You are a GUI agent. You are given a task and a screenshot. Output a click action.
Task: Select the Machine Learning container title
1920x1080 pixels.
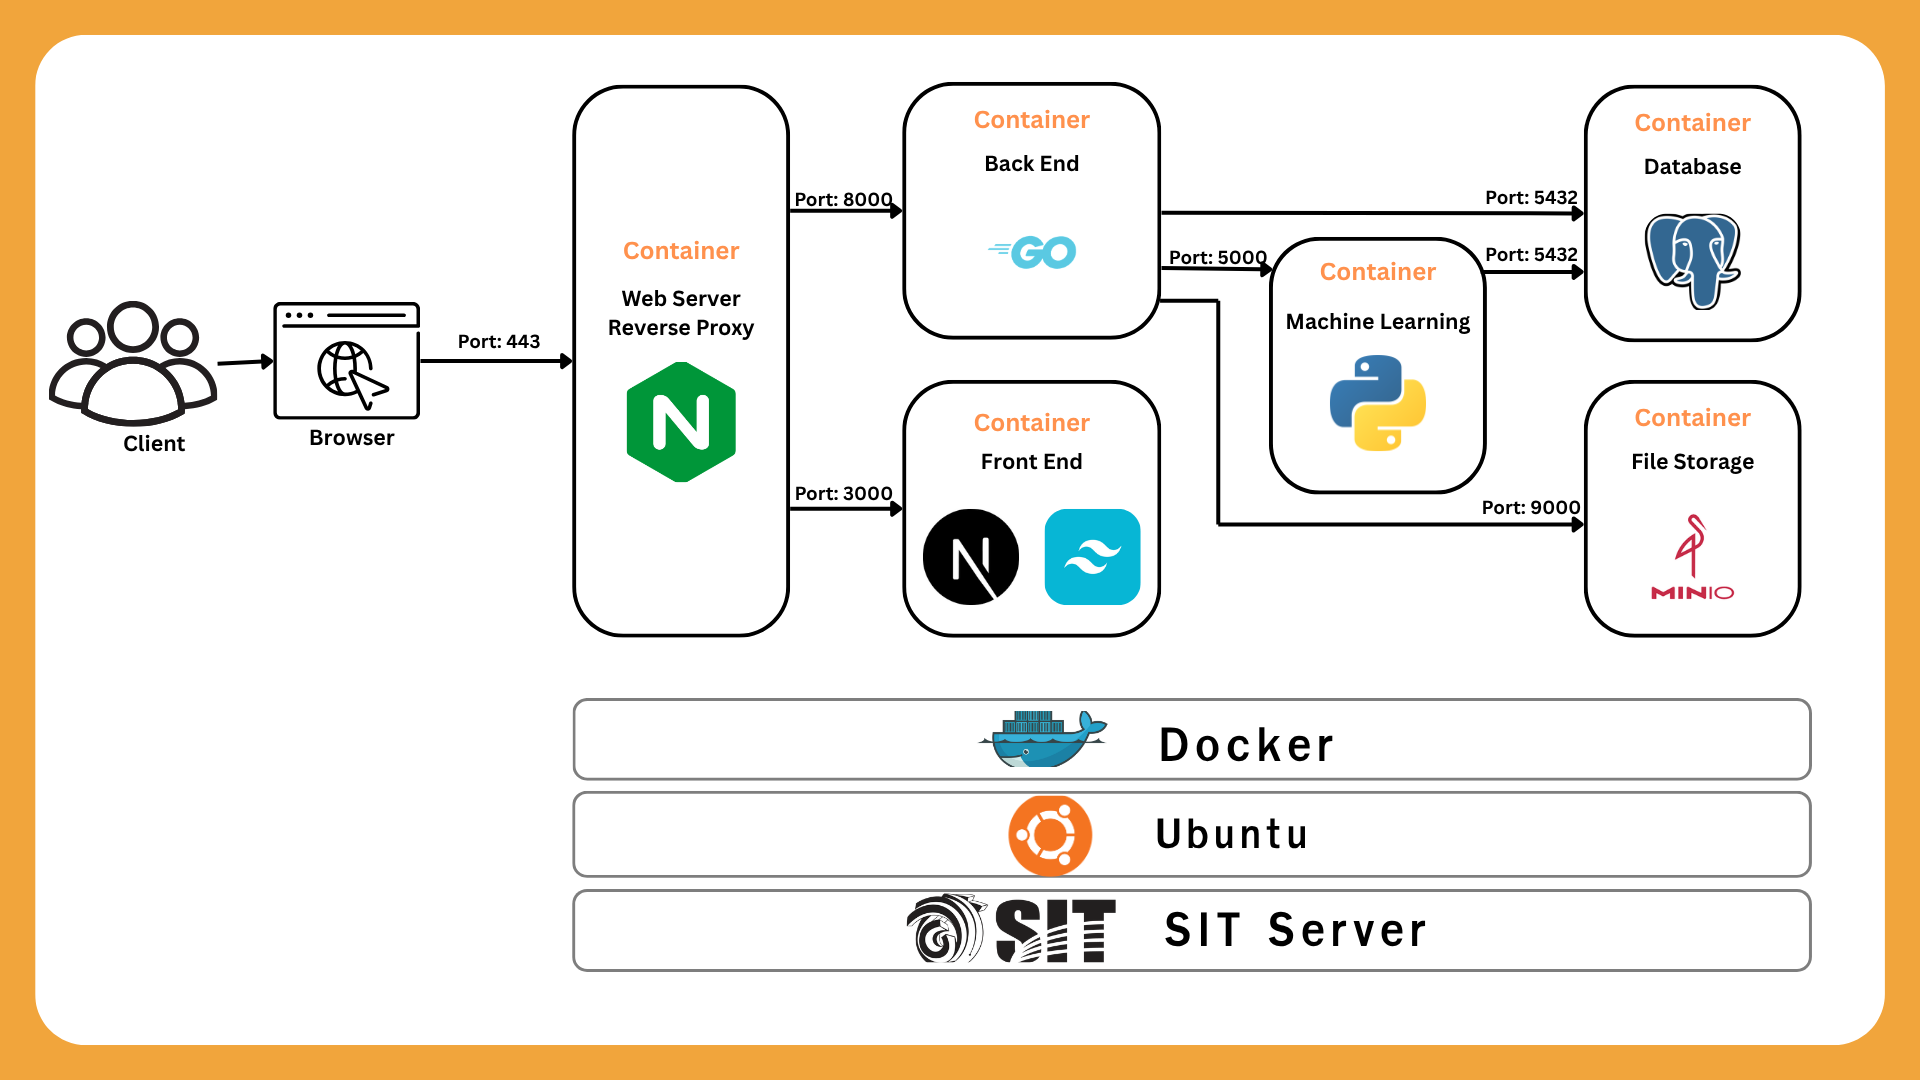[x=1377, y=322]
